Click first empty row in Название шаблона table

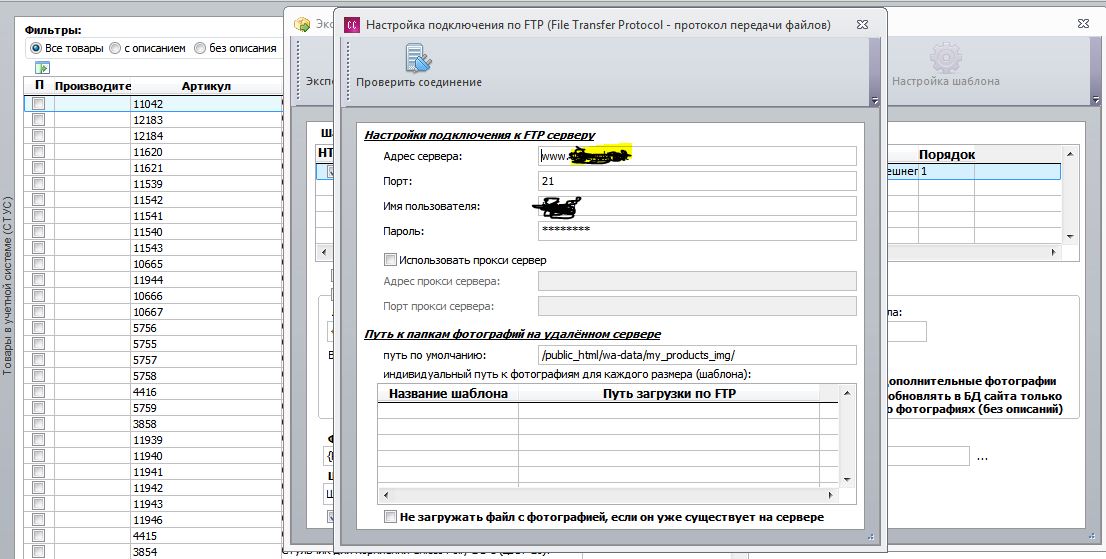(x=448, y=410)
